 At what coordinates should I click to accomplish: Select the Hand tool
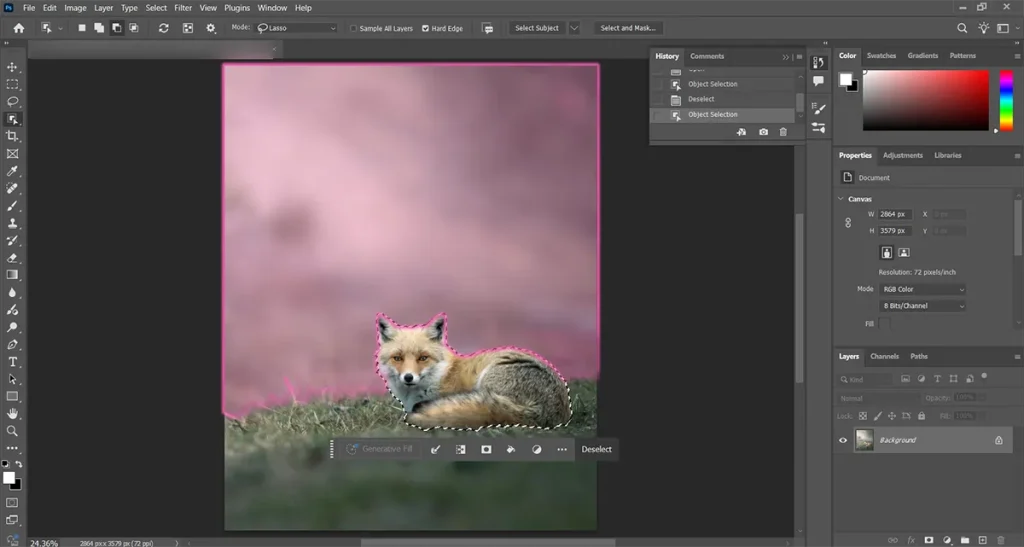(12, 414)
